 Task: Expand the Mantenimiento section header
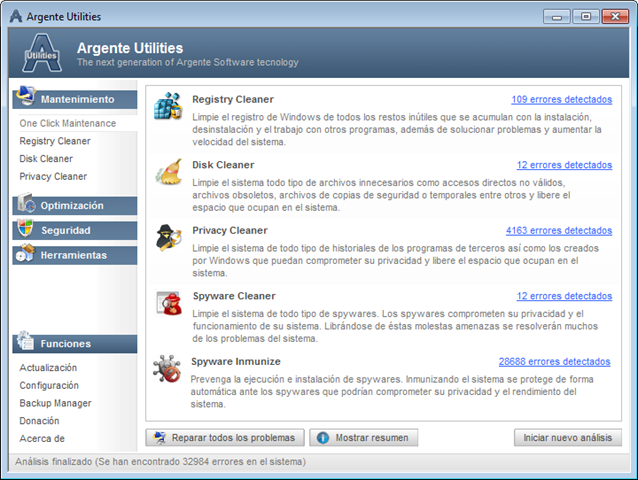tap(75, 99)
